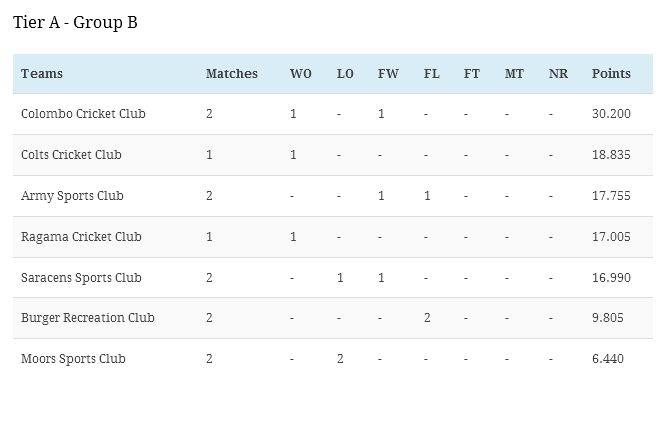This screenshot has height=421, width=666.
Task: Click the Teams column header
Action: click(x=42, y=74)
